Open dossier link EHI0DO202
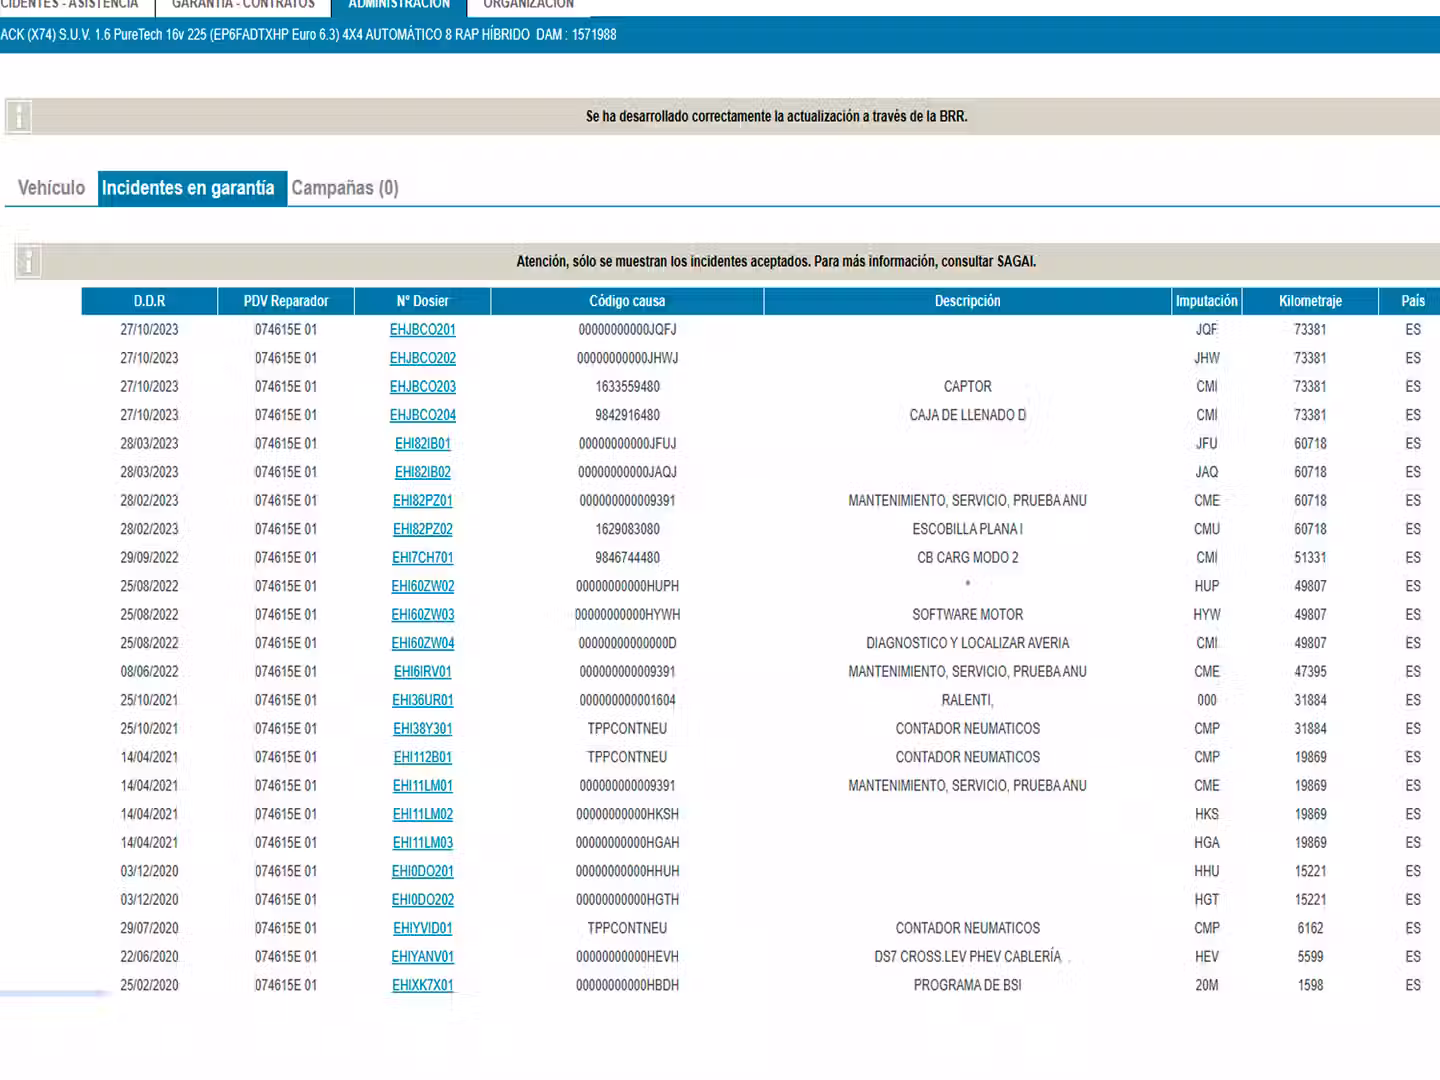This screenshot has width=1440, height=1080. (x=423, y=900)
